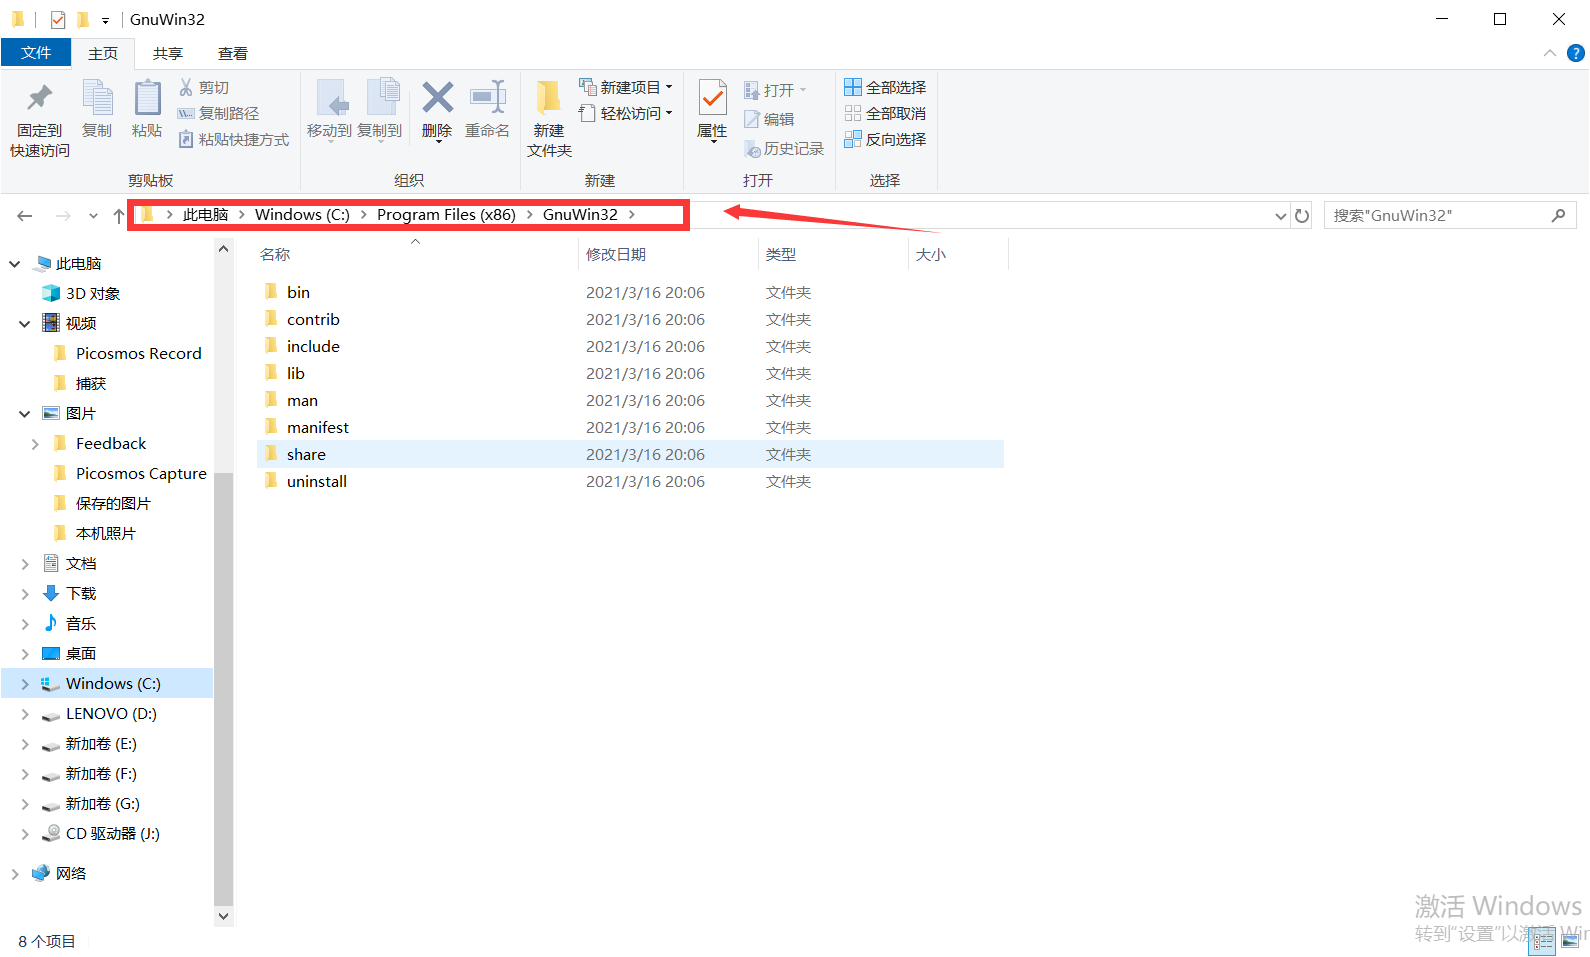Click Select all (全部选择)
1590x957 pixels.
click(886, 88)
